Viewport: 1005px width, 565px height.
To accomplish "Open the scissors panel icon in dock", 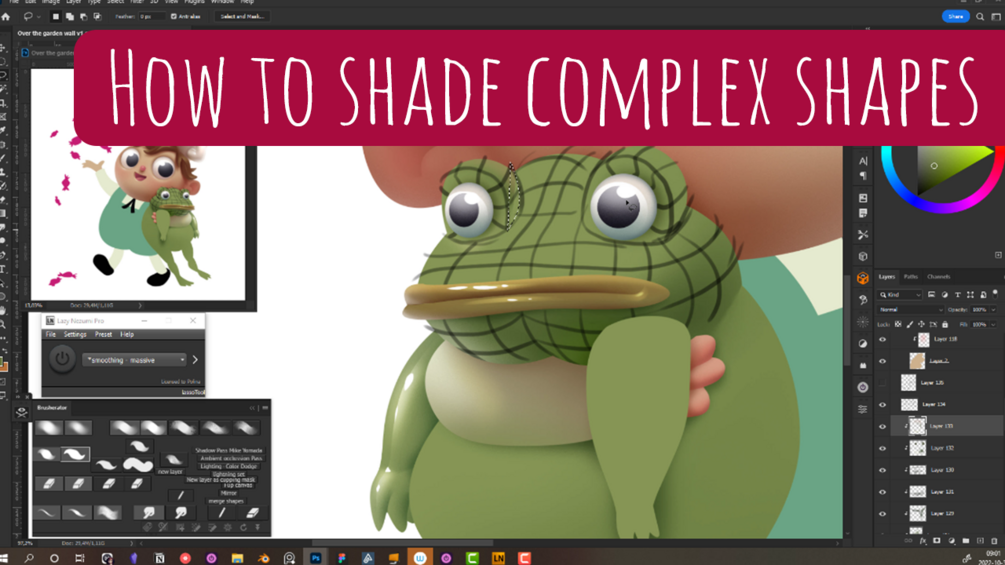I will (863, 234).
